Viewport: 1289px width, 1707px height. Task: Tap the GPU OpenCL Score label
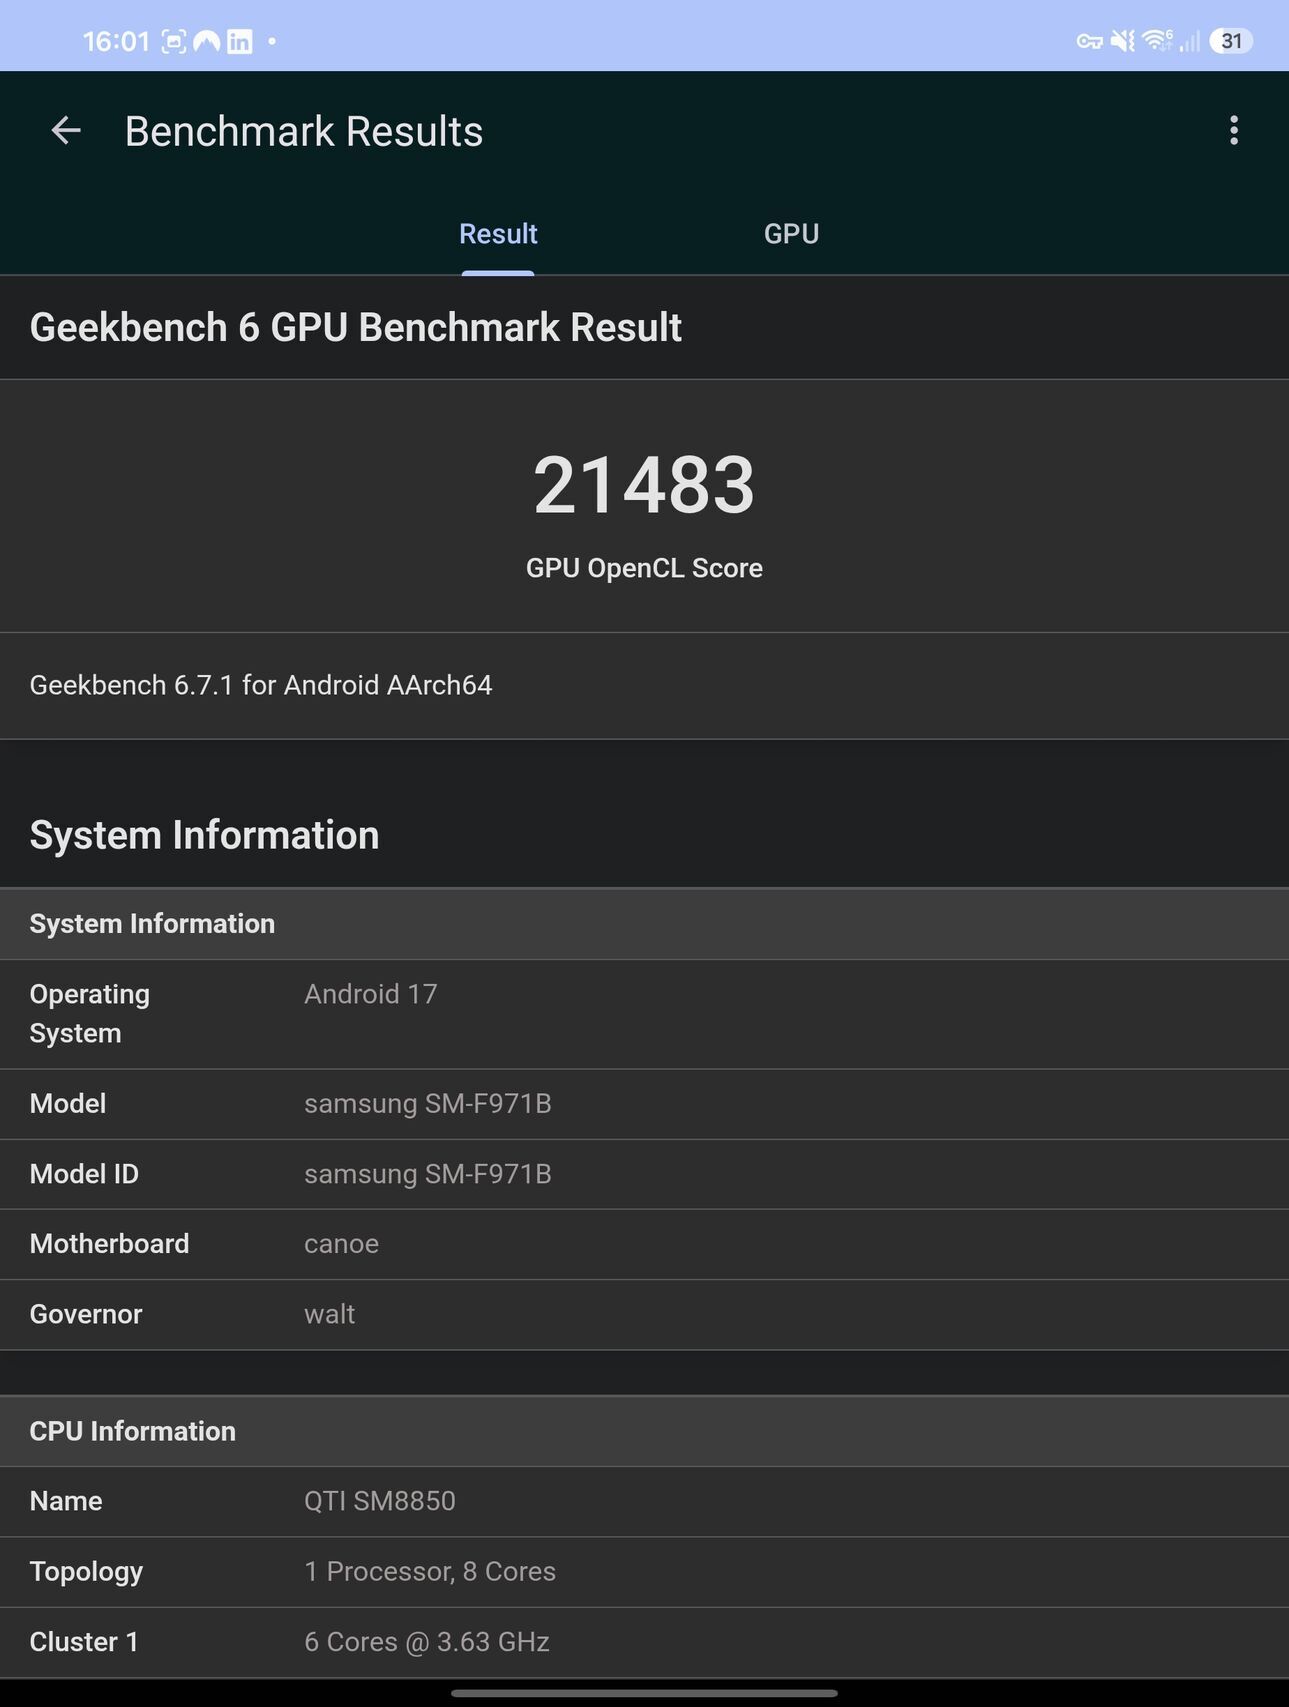644,568
